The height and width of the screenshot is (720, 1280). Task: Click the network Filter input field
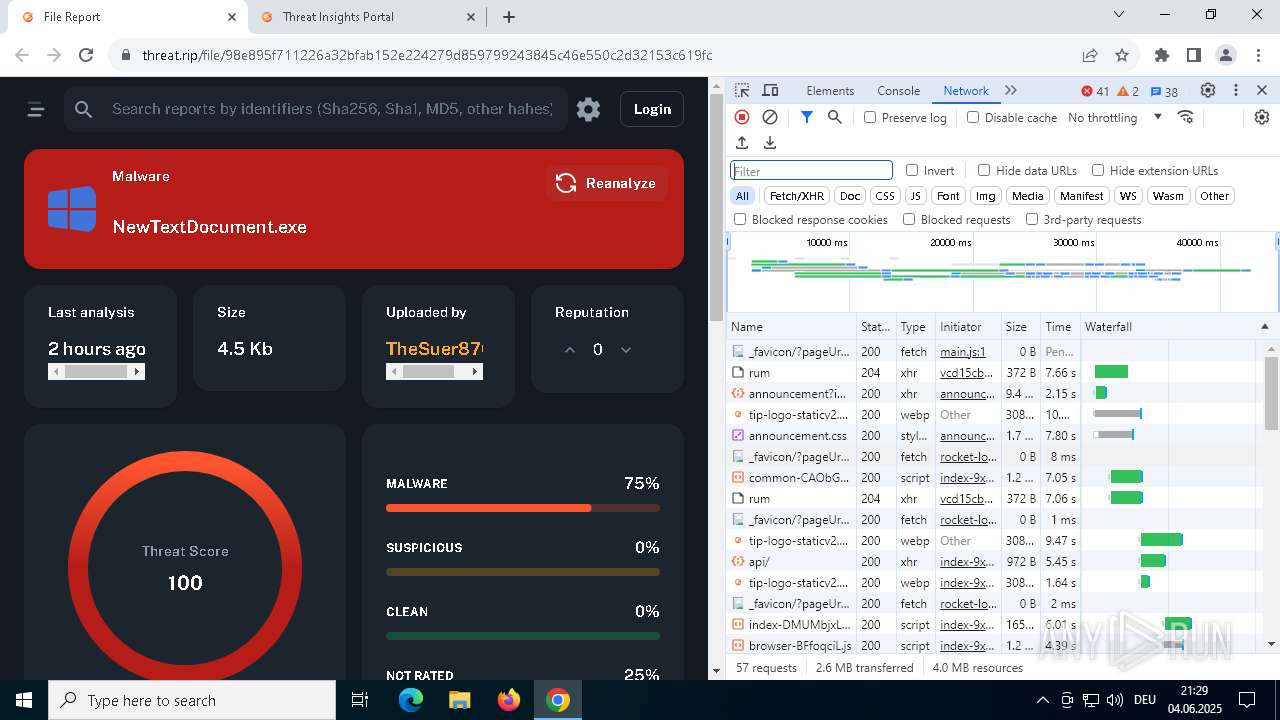click(811, 171)
